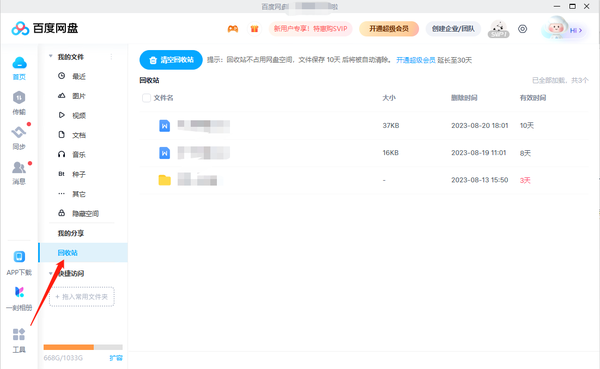This screenshot has width=600, height=369.
Task: Select 音乐 music category
Action: click(79, 154)
